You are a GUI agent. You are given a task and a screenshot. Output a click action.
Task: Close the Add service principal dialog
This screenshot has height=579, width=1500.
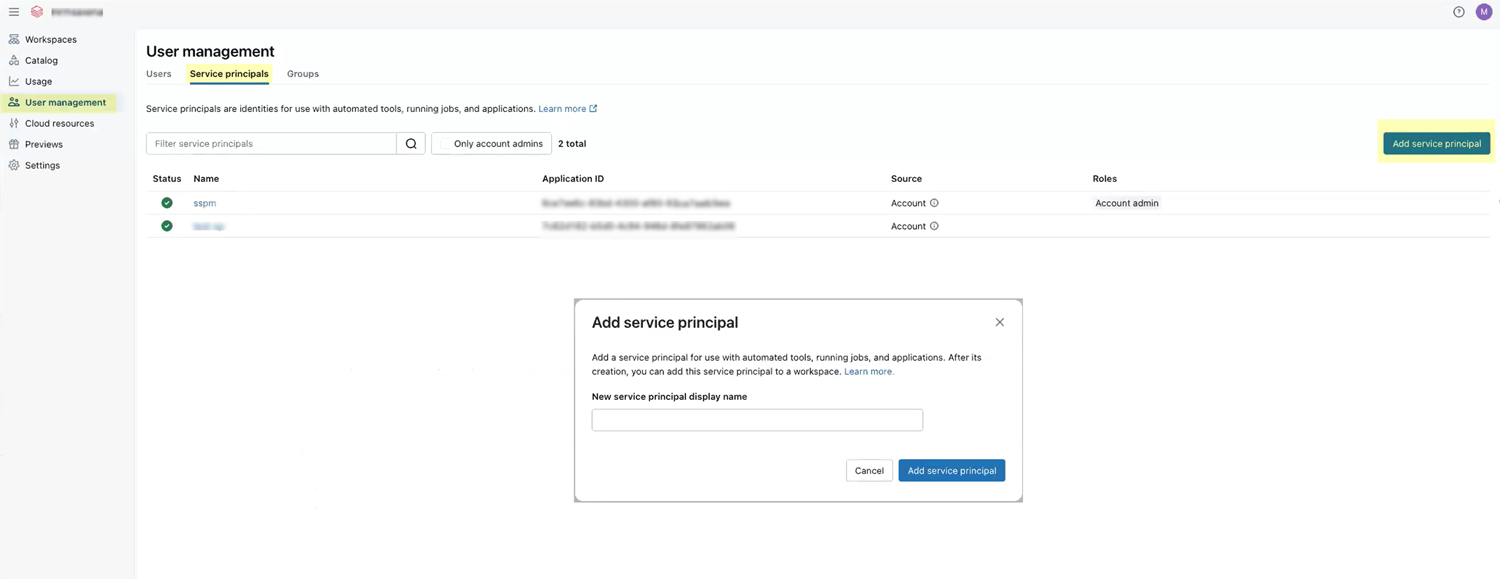pyautogui.click(x=999, y=322)
